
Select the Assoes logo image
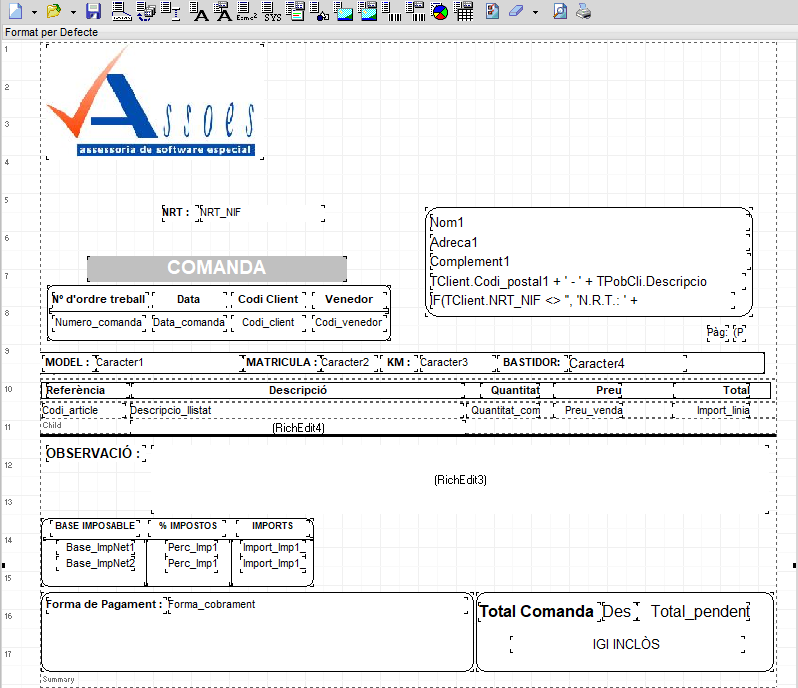155,102
